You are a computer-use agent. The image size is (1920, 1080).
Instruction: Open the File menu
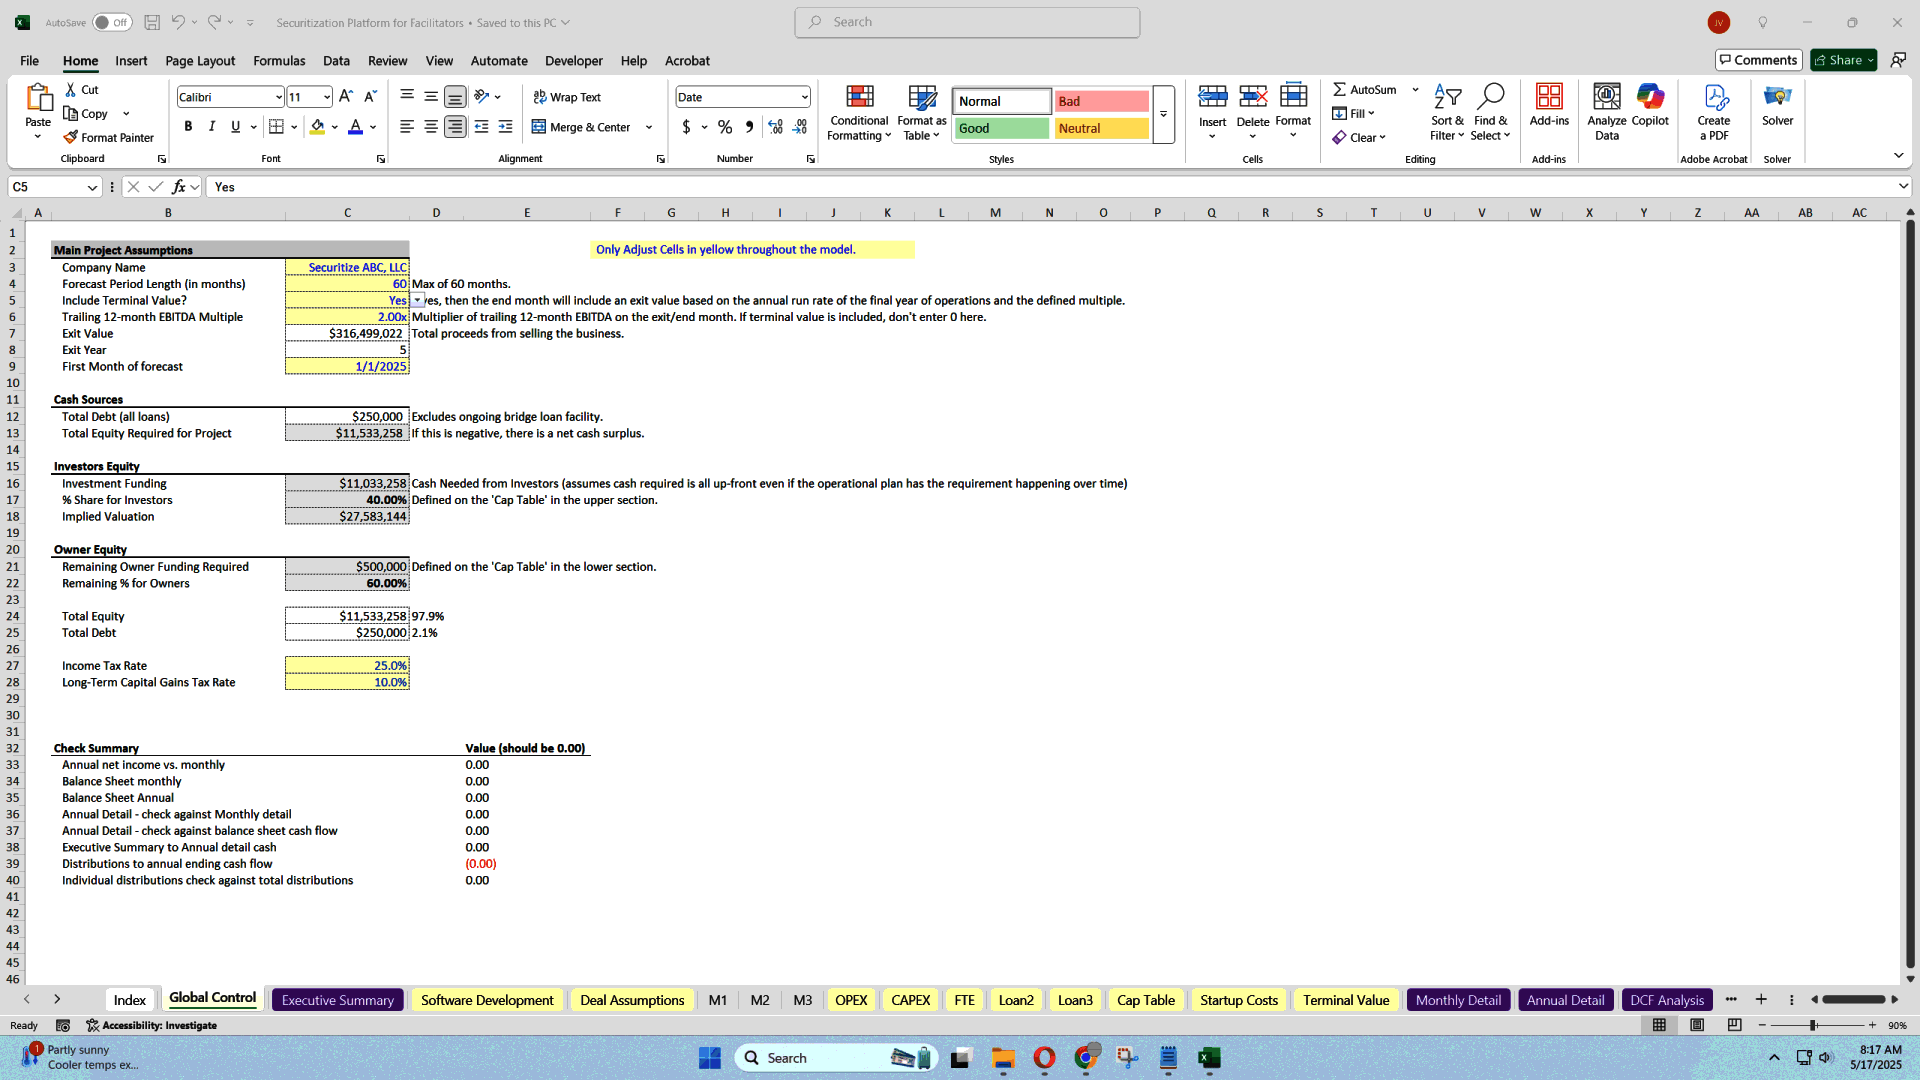point(30,61)
